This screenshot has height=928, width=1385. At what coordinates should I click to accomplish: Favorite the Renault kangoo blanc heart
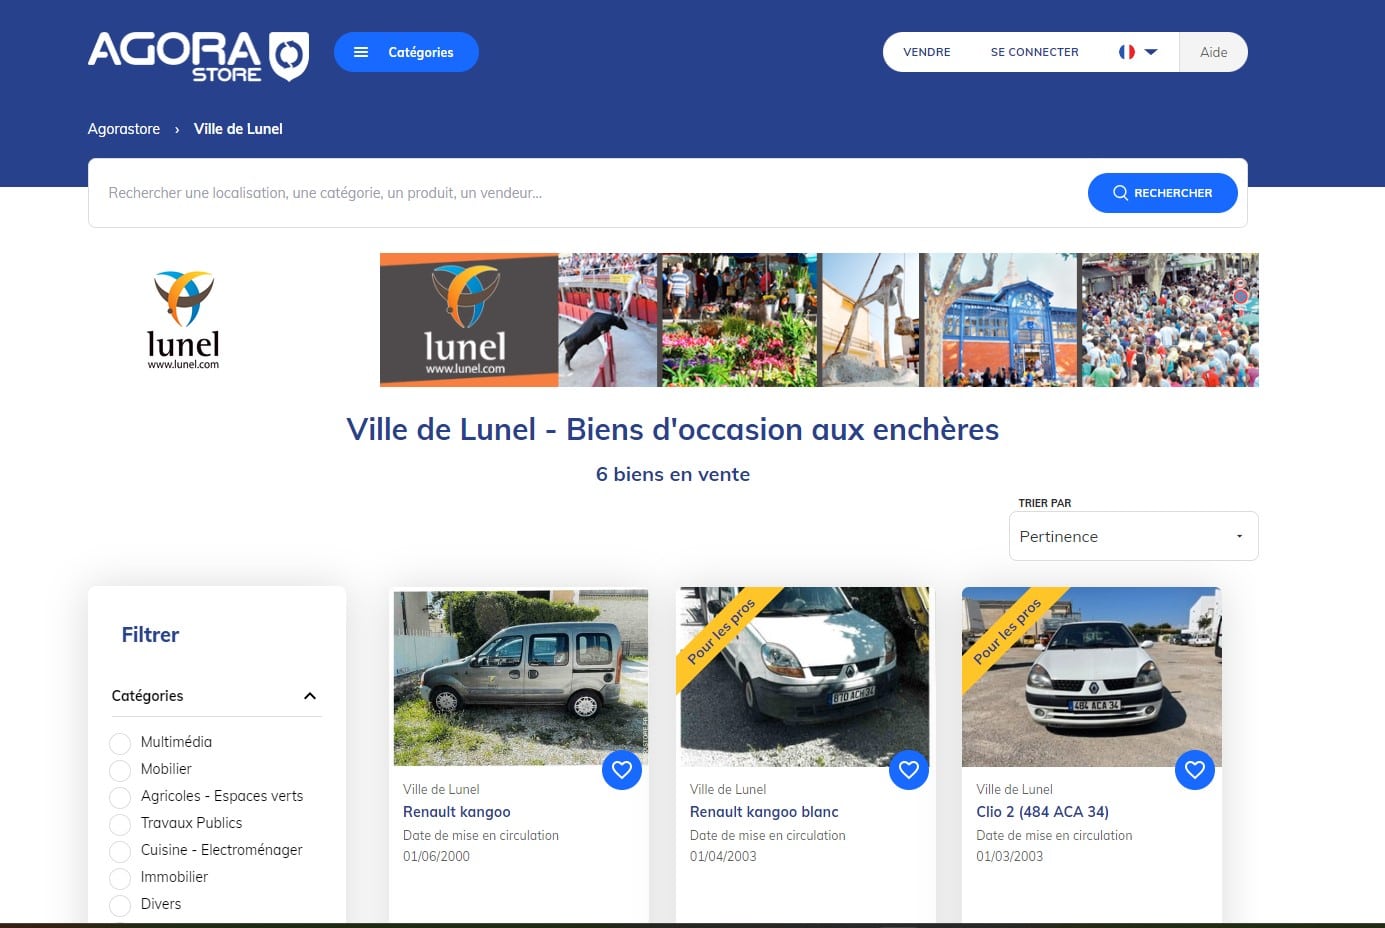(909, 770)
